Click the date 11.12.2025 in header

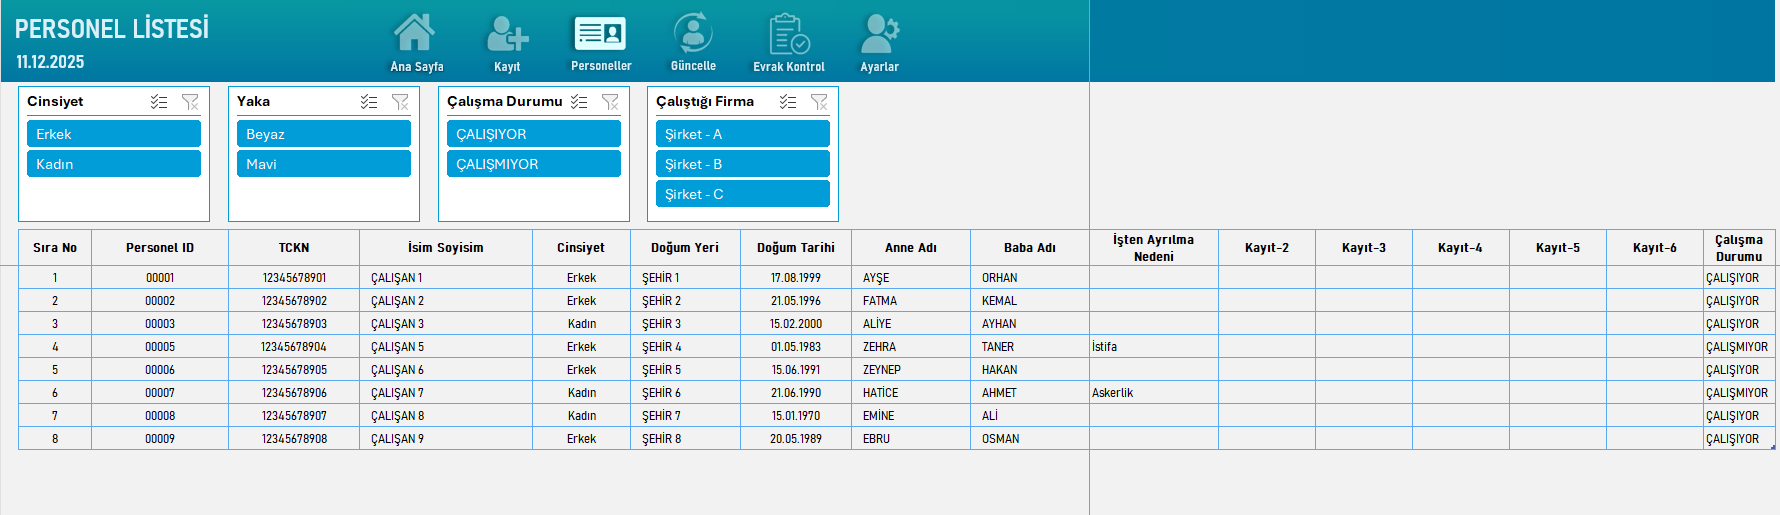point(50,62)
